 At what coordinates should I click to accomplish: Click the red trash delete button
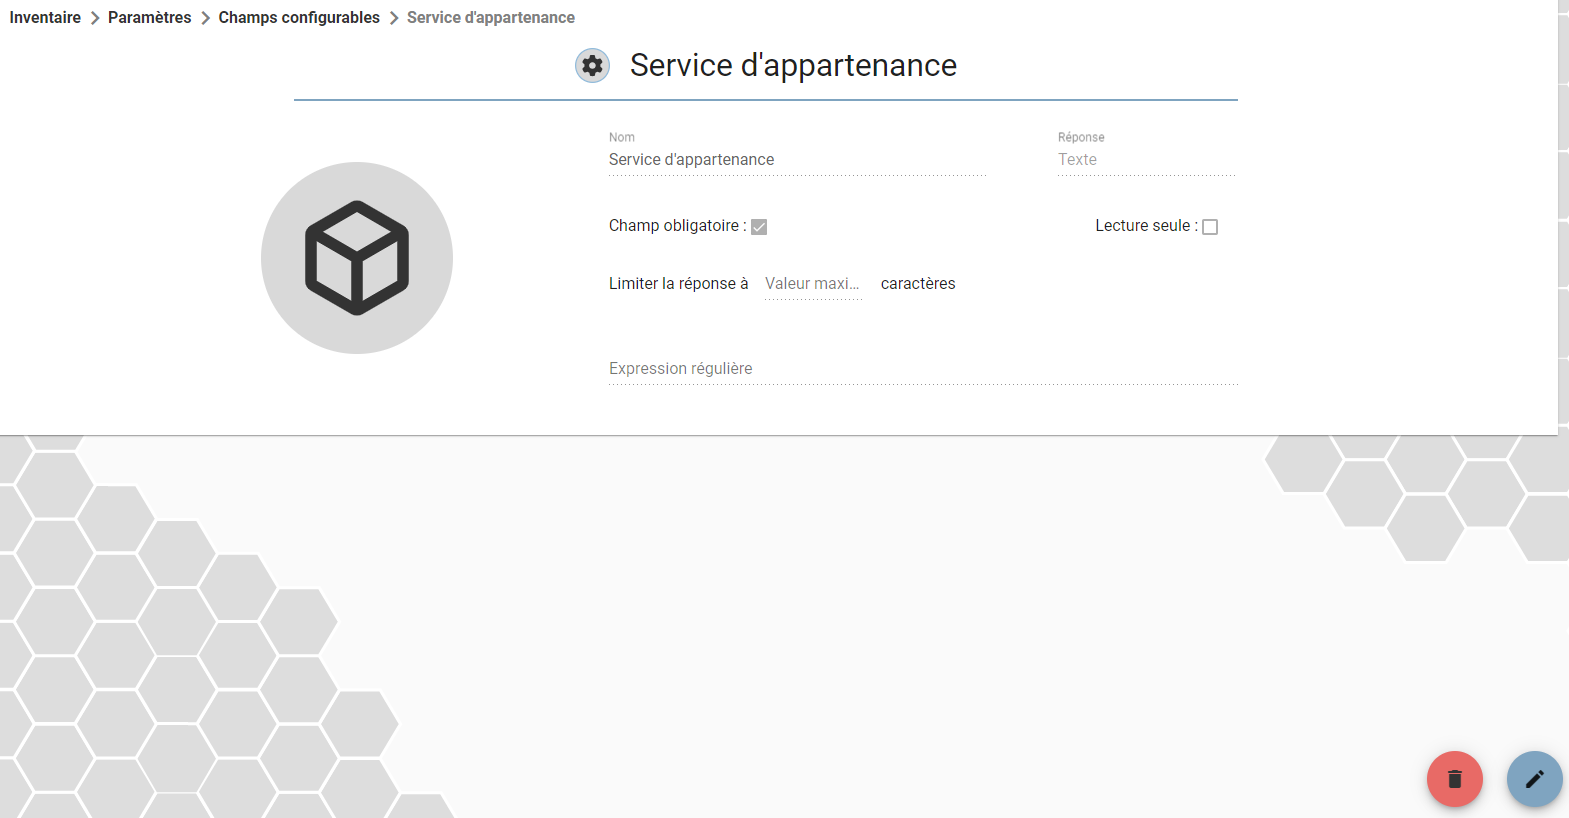1454,779
